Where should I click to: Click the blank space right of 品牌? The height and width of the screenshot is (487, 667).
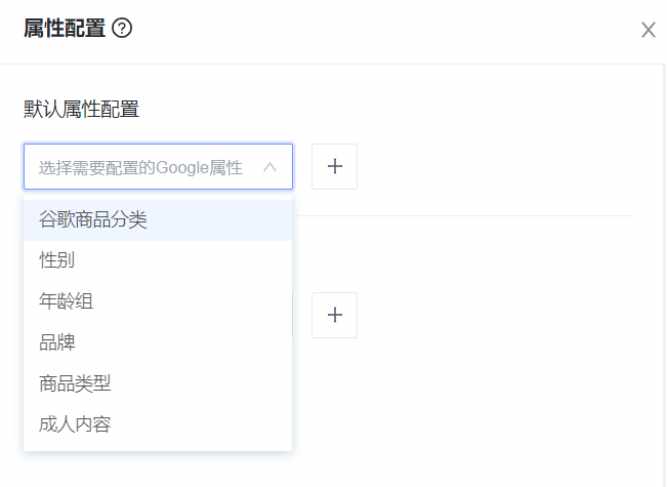[x=183, y=342]
